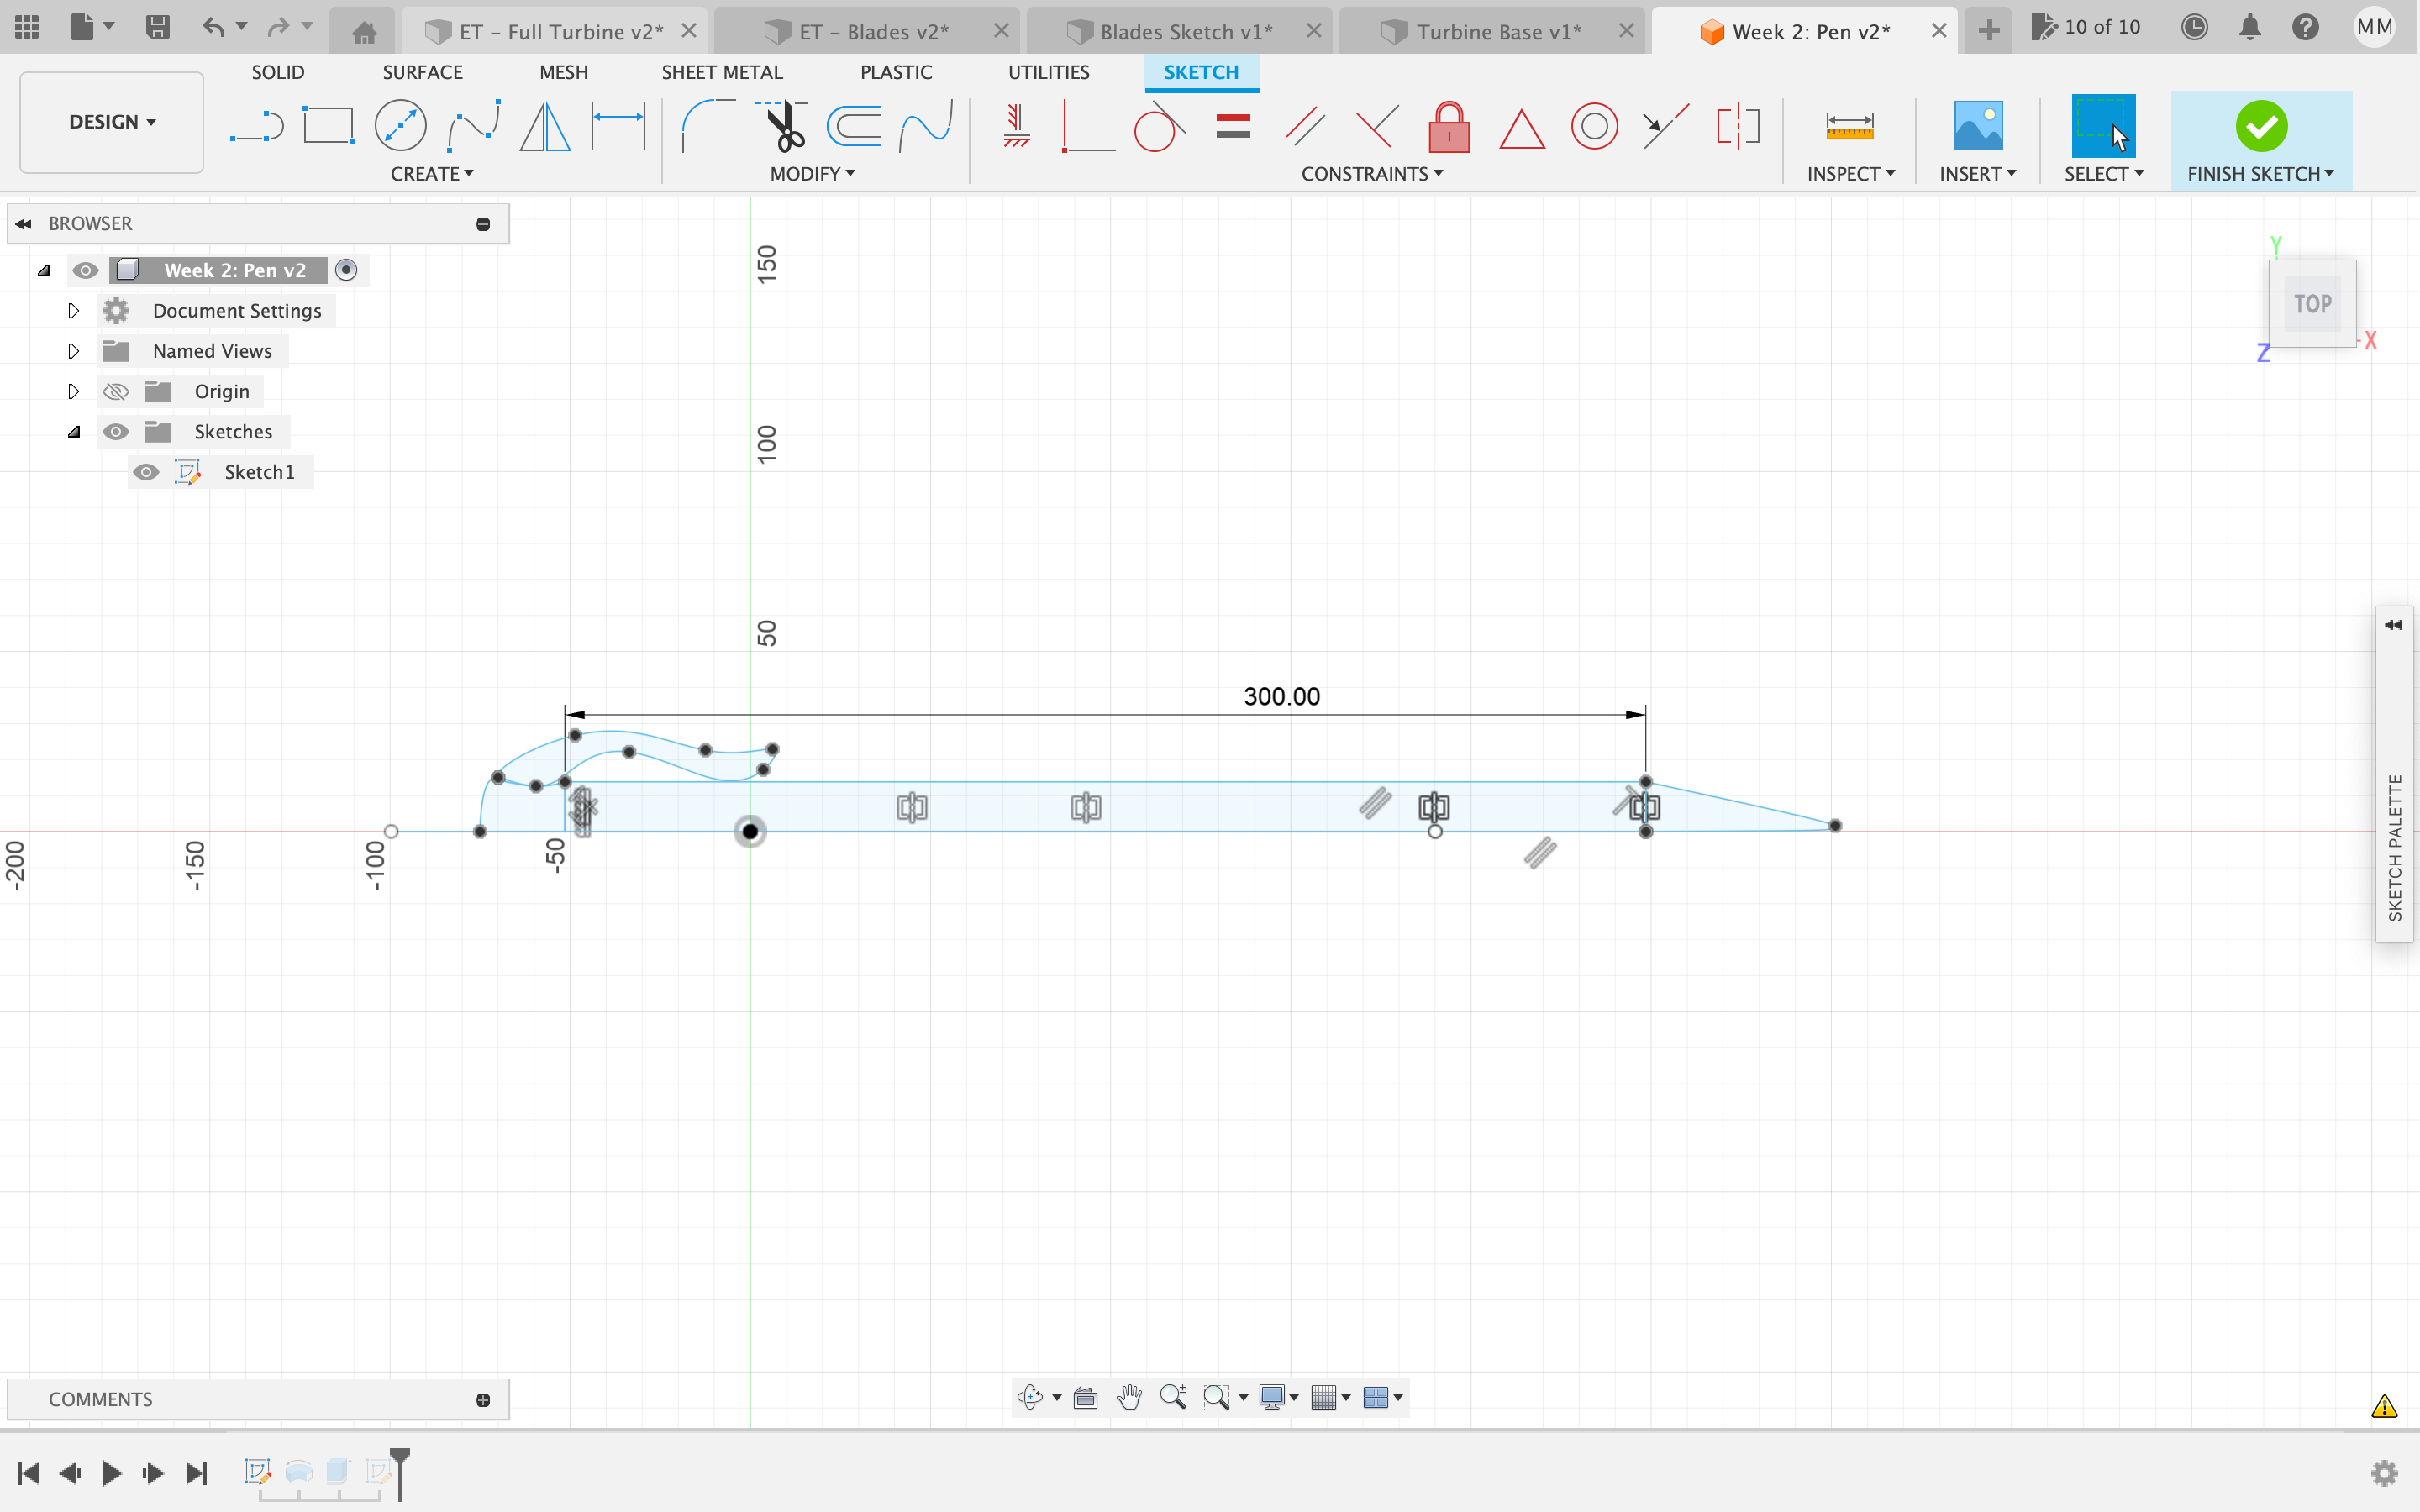
Task: Switch to the Turbine Base v1 document tab
Action: tap(1497, 32)
